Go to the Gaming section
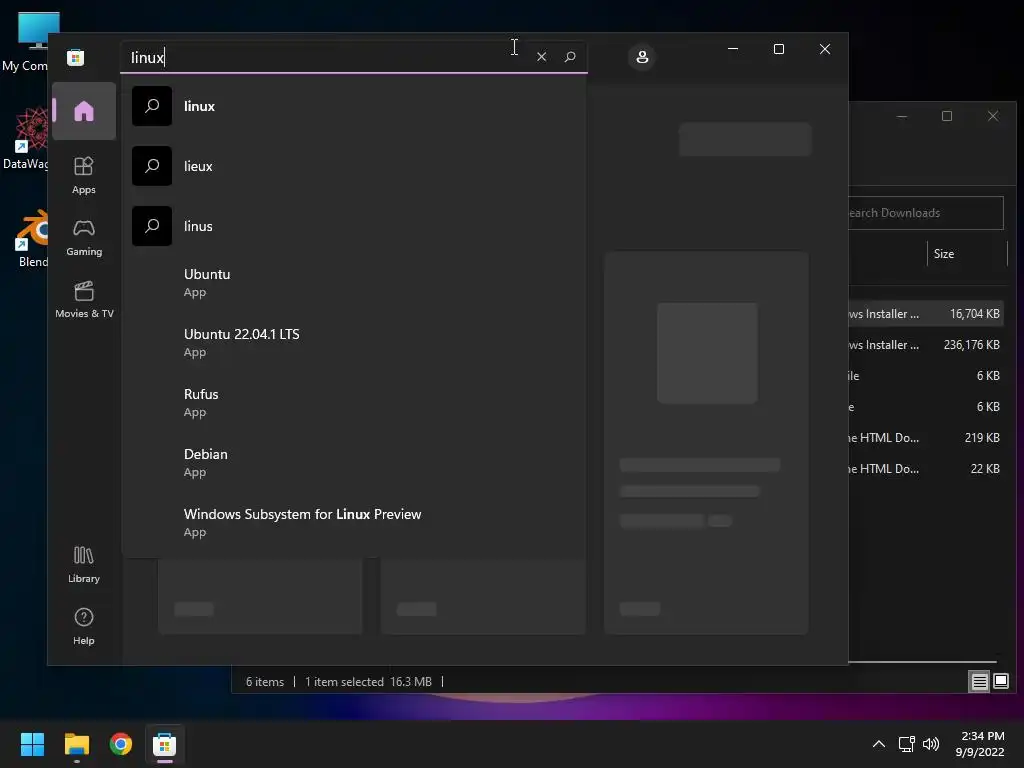1024x768 pixels. (x=84, y=237)
